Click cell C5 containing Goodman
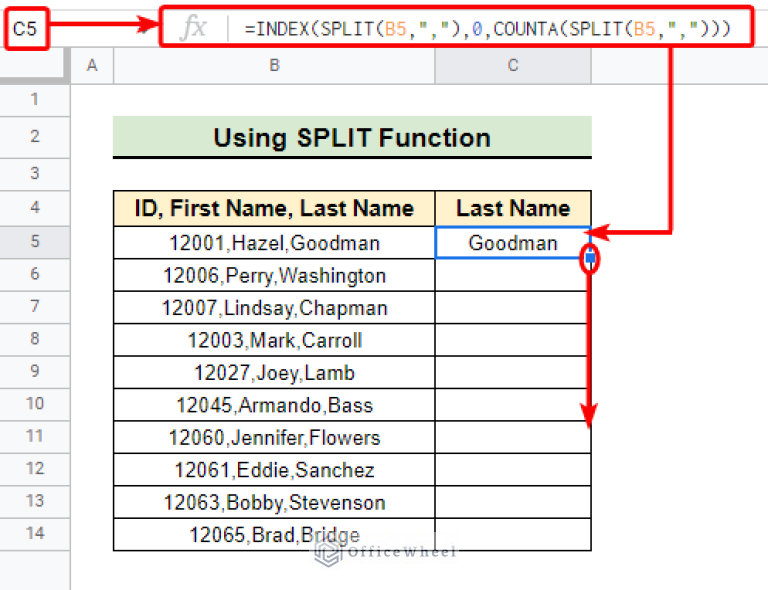The height and width of the screenshot is (590, 768). [512, 242]
